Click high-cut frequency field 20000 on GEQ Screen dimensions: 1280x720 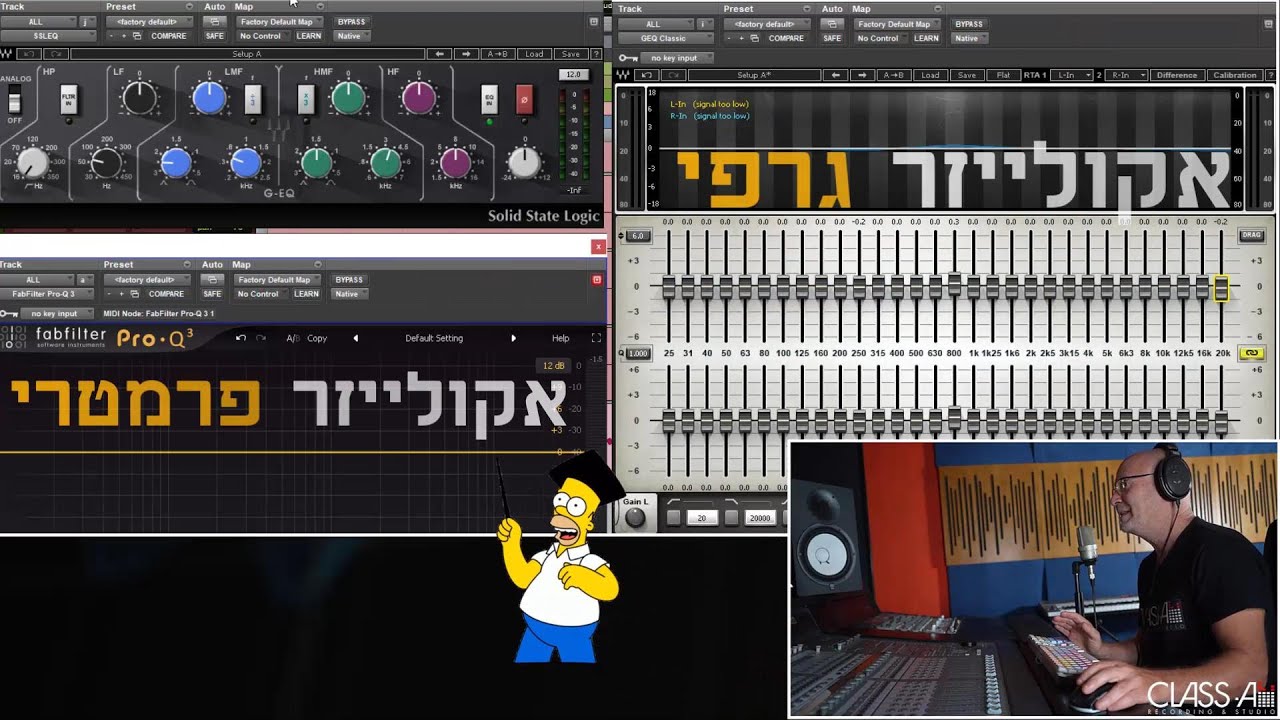pos(759,518)
